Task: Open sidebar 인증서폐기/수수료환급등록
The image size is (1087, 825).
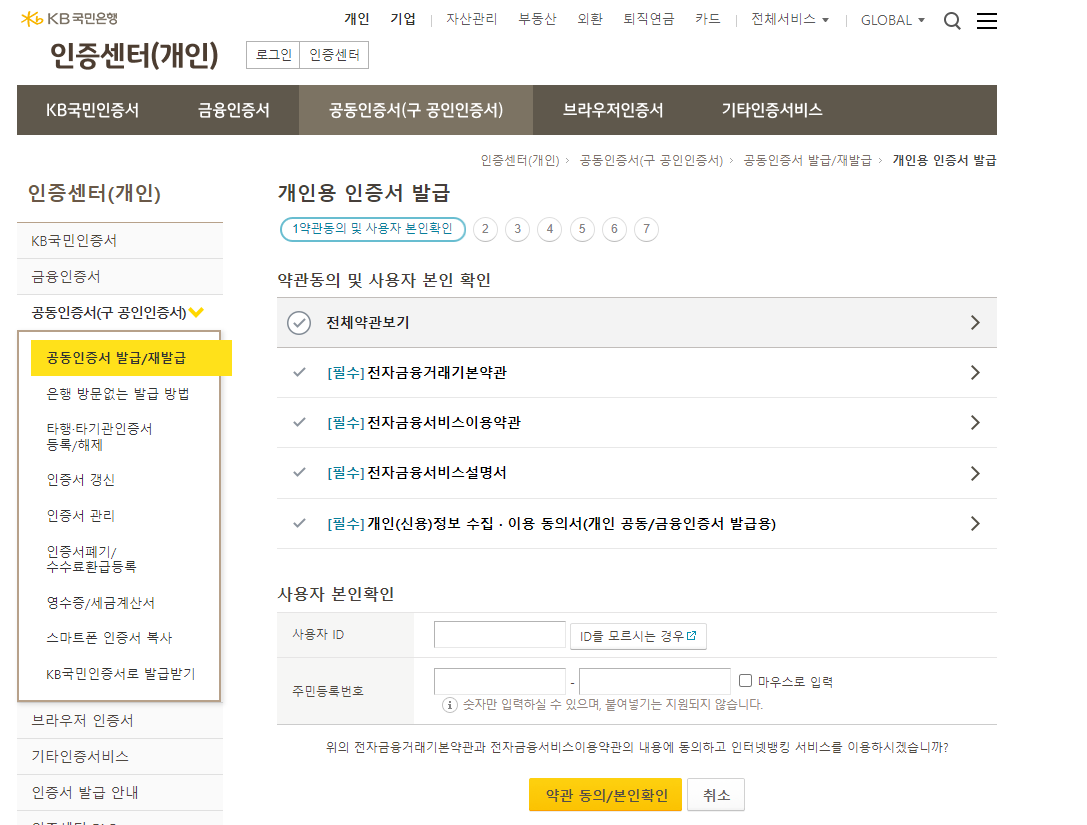Action: 92,559
